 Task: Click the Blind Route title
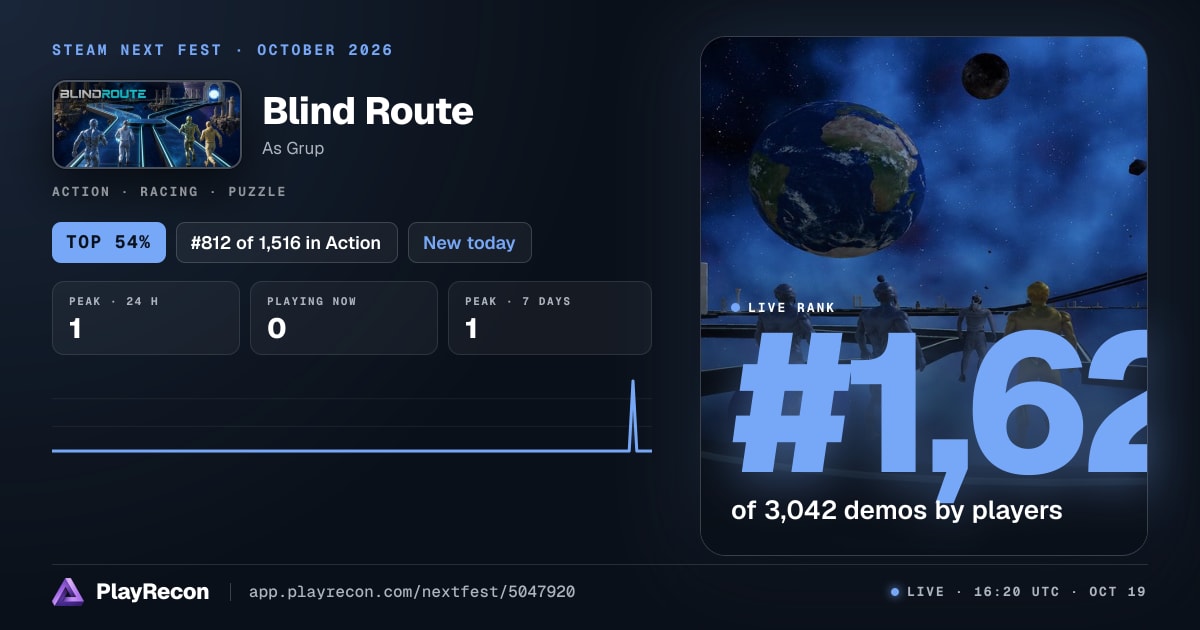pyautogui.click(x=368, y=111)
